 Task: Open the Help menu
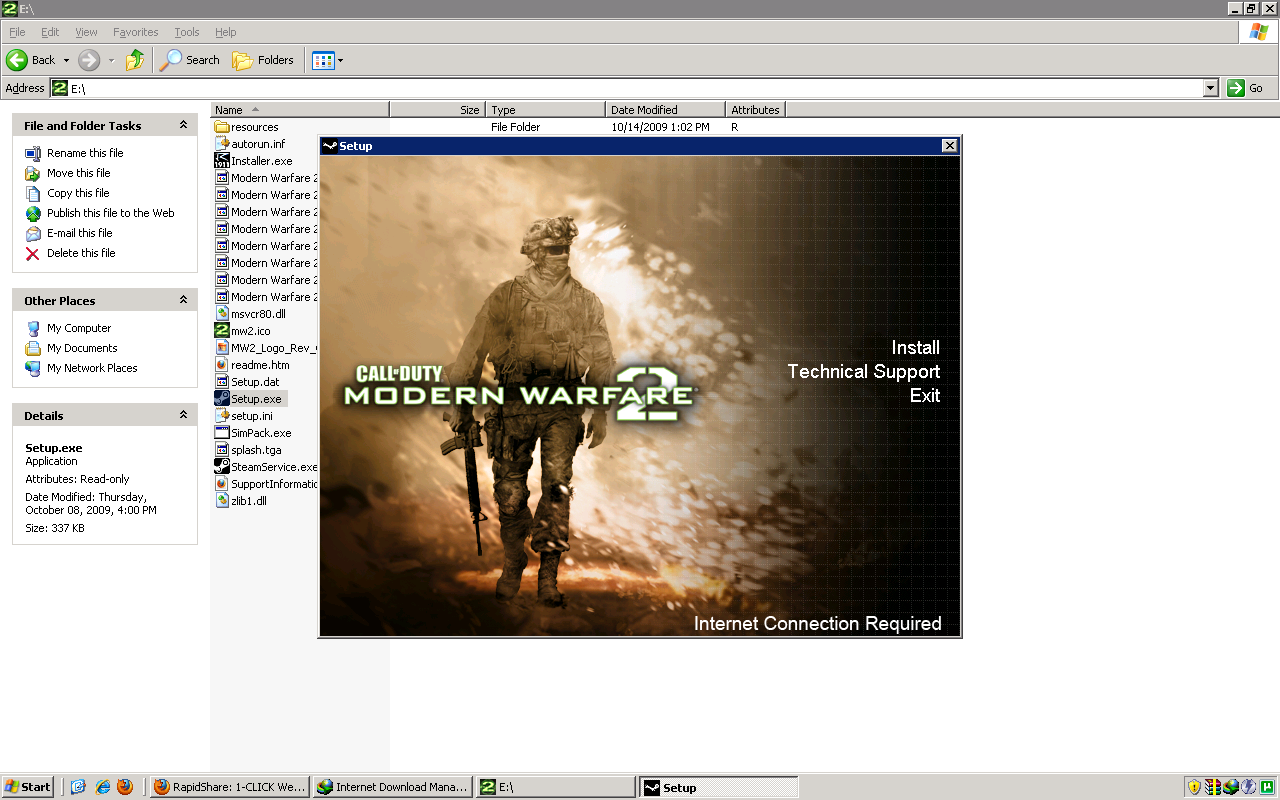tap(226, 32)
